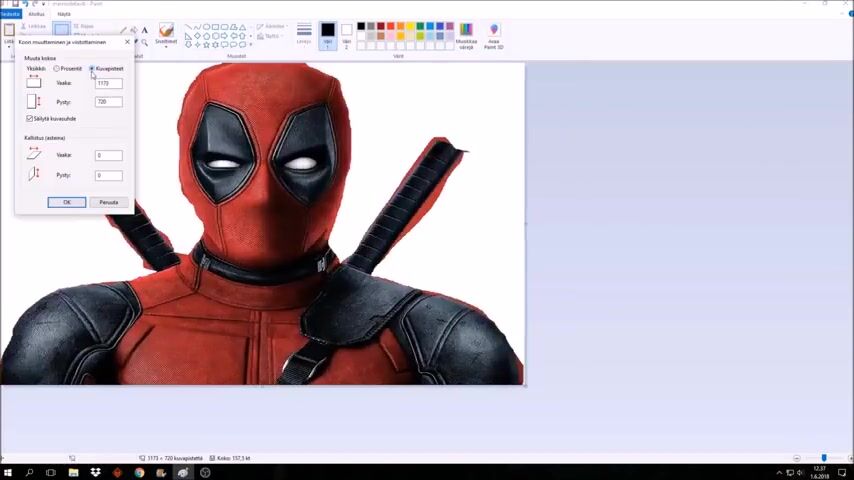
Task: Toggle the Säilytä kuvasuhde checkbox
Action: 29,118
